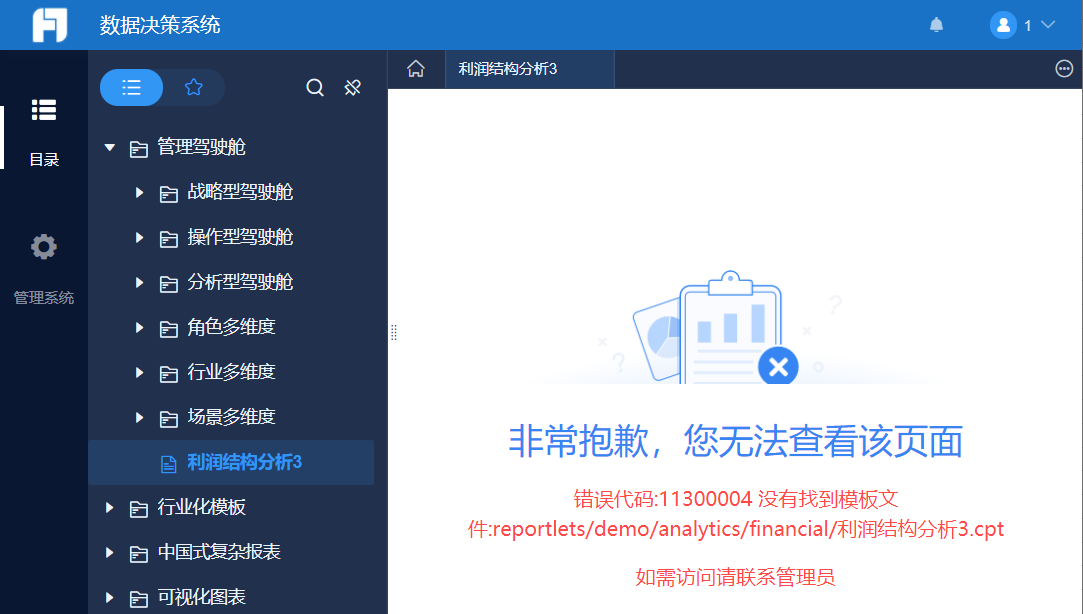Open 管理系统 gear icon in sidebar

44,247
